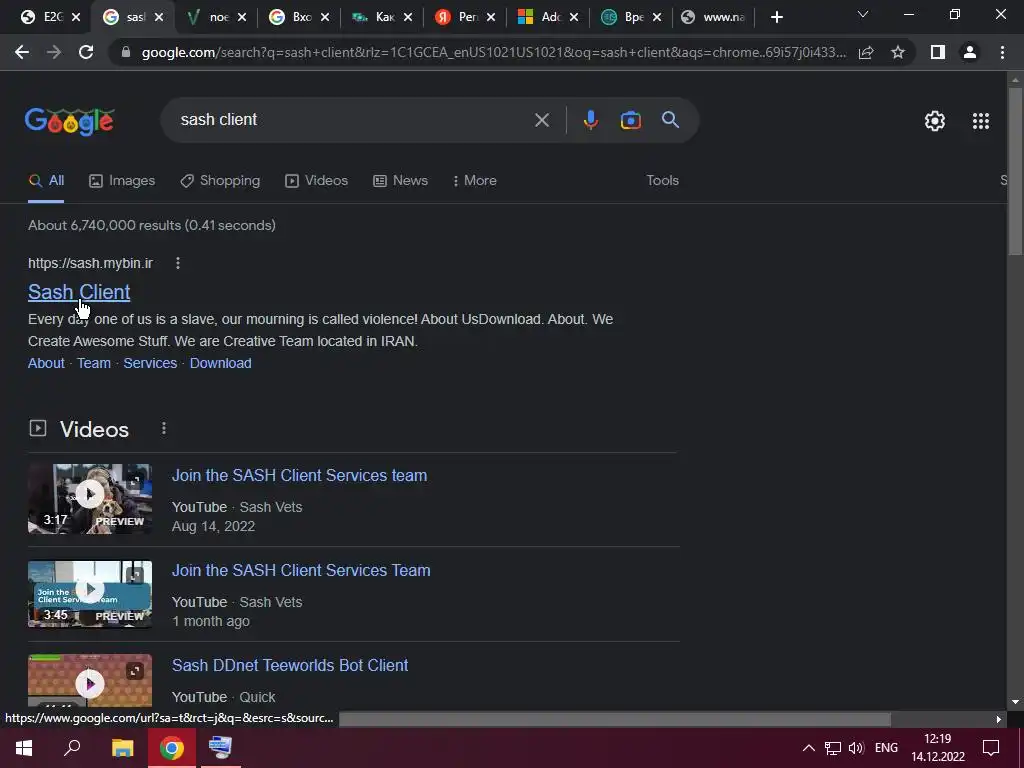
Task: Click the horizontal page scrollbar
Action: click(615, 719)
